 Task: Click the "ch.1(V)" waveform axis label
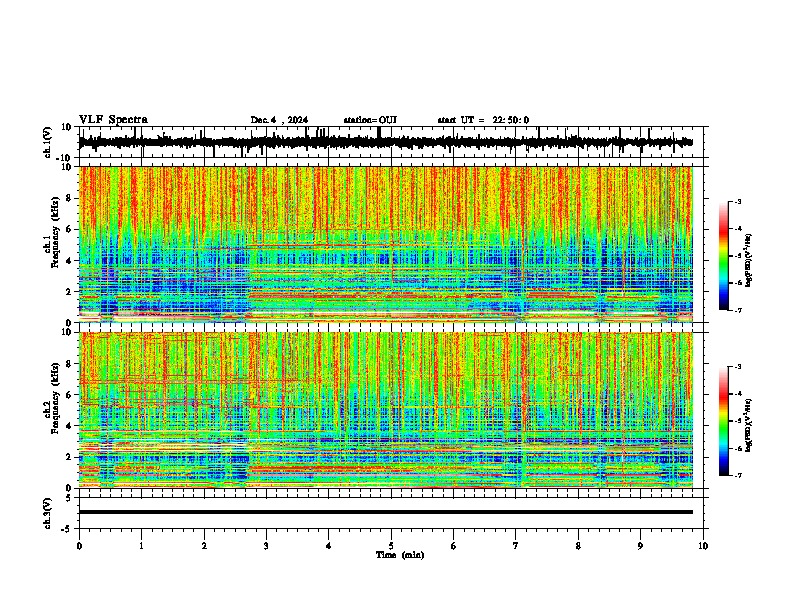(48, 143)
